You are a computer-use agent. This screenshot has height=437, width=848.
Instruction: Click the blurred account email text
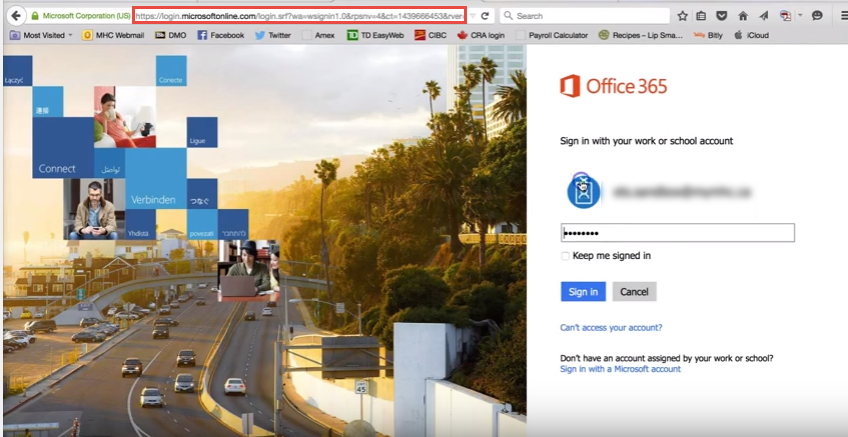(x=681, y=191)
